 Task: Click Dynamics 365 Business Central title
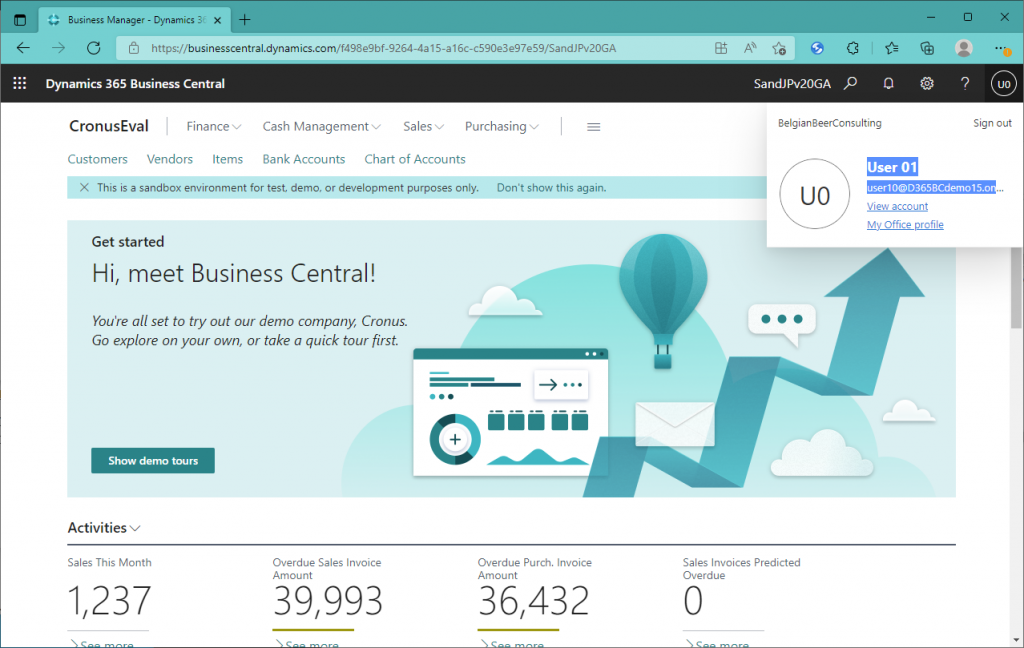[x=135, y=84]
